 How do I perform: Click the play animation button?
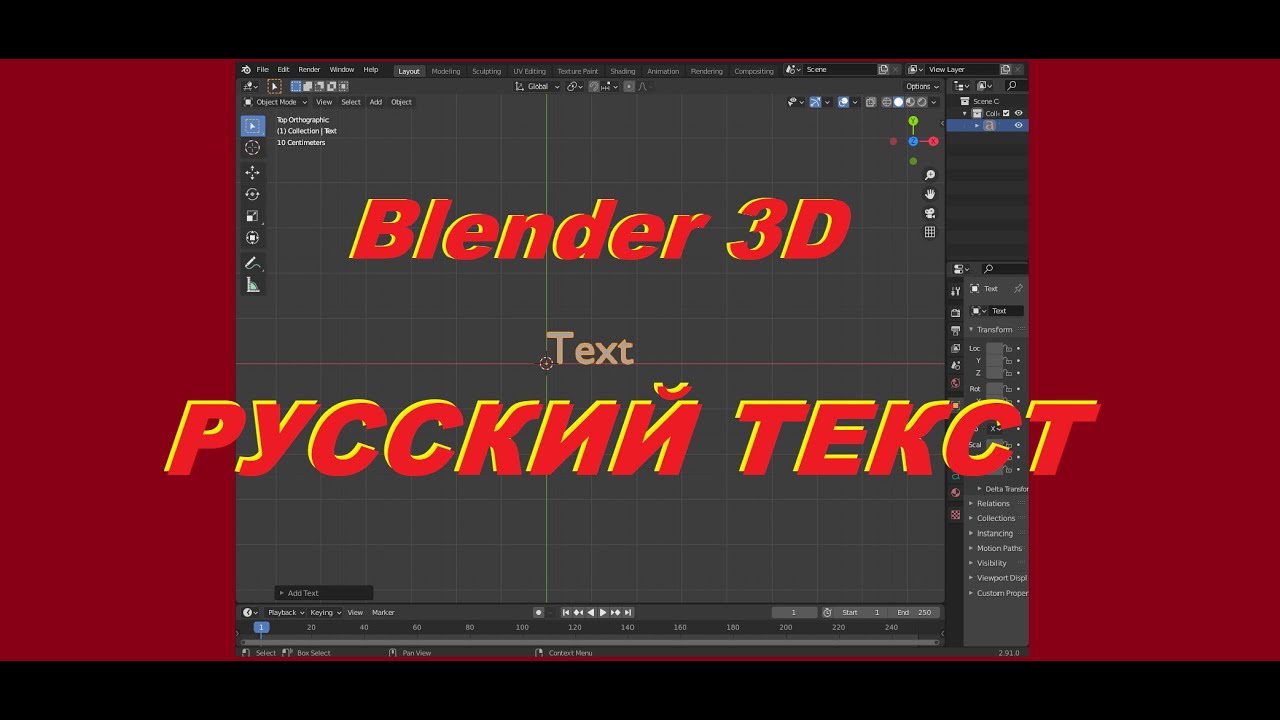(603, 613)
